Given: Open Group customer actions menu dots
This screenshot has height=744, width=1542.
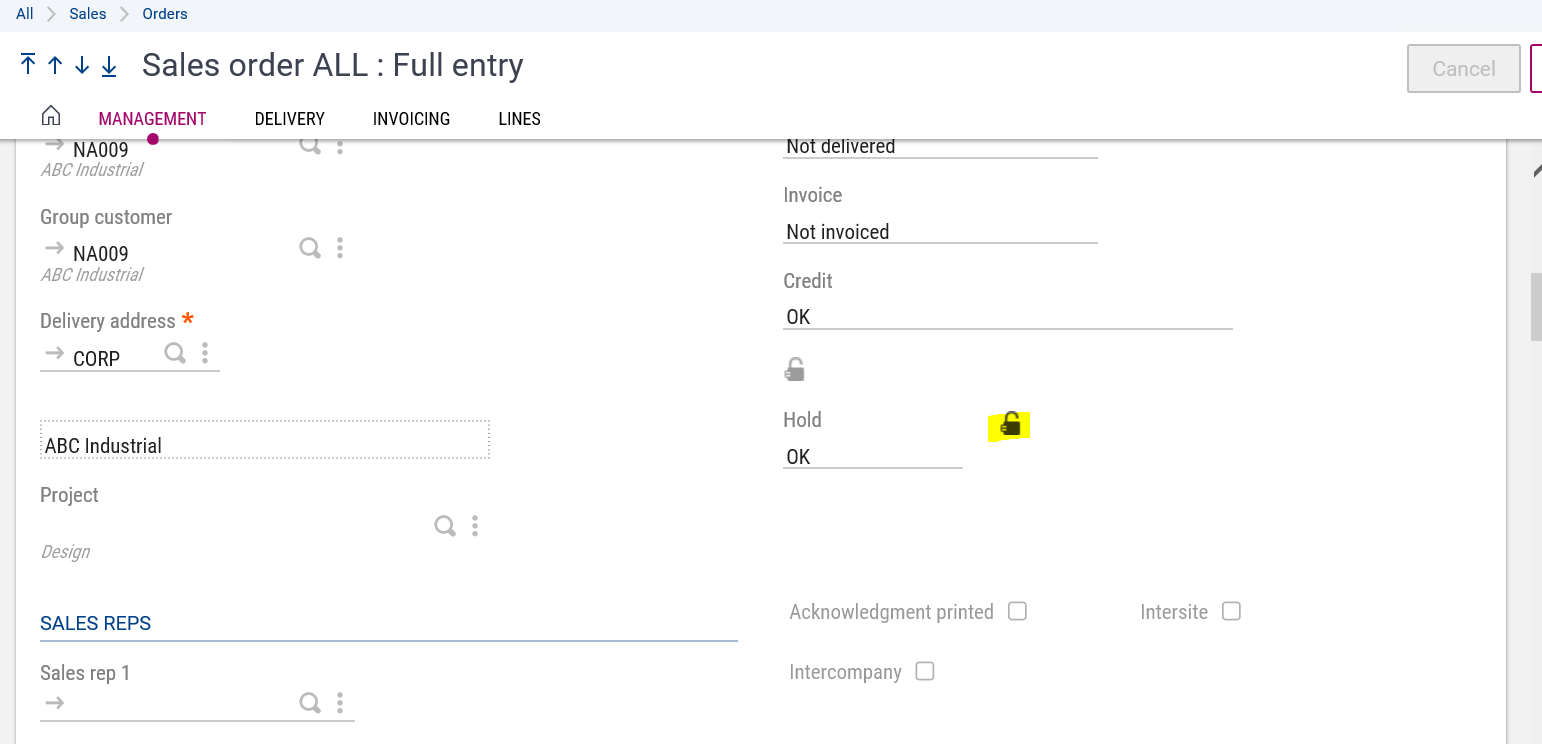Looking at the screenshot, I should 340,248.
